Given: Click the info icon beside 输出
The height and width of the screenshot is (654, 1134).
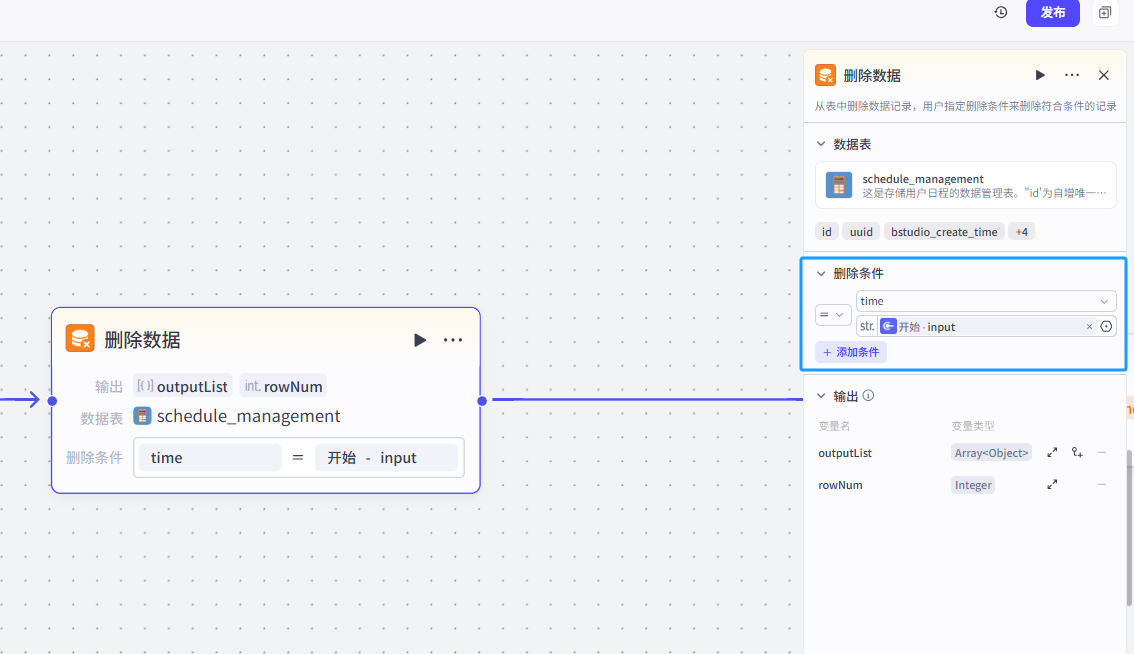Looking at the screenshot, I should 868,396.
